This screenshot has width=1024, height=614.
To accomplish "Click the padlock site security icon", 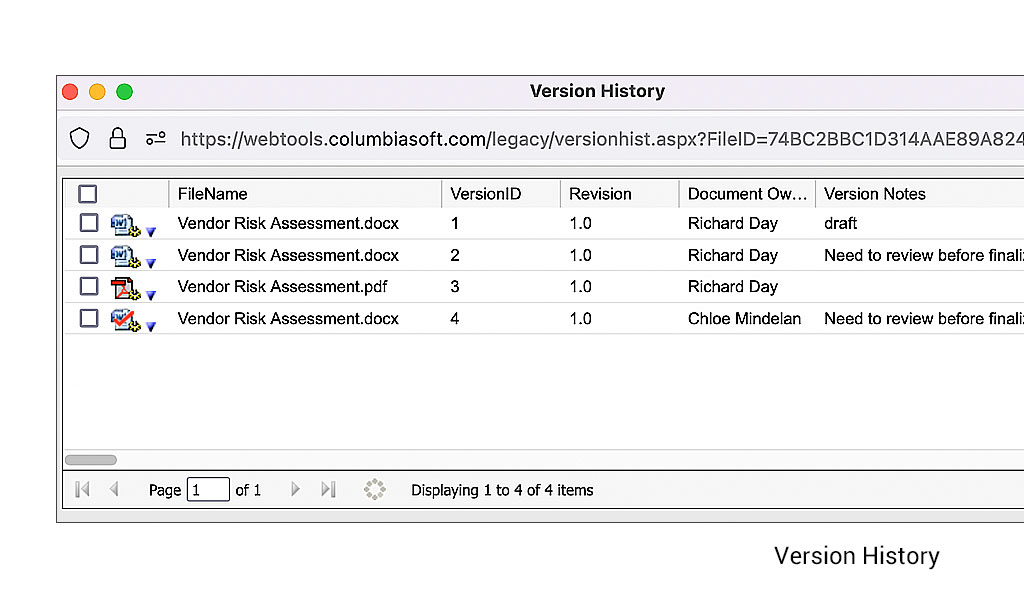I will 118,138.
